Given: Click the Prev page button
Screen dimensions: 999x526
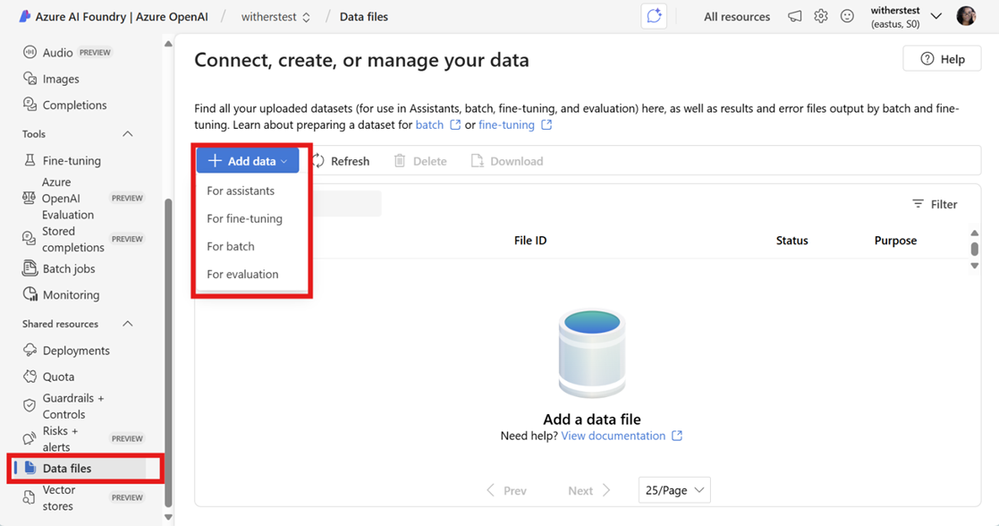Looking at the screenshot, I should [507, 490].
